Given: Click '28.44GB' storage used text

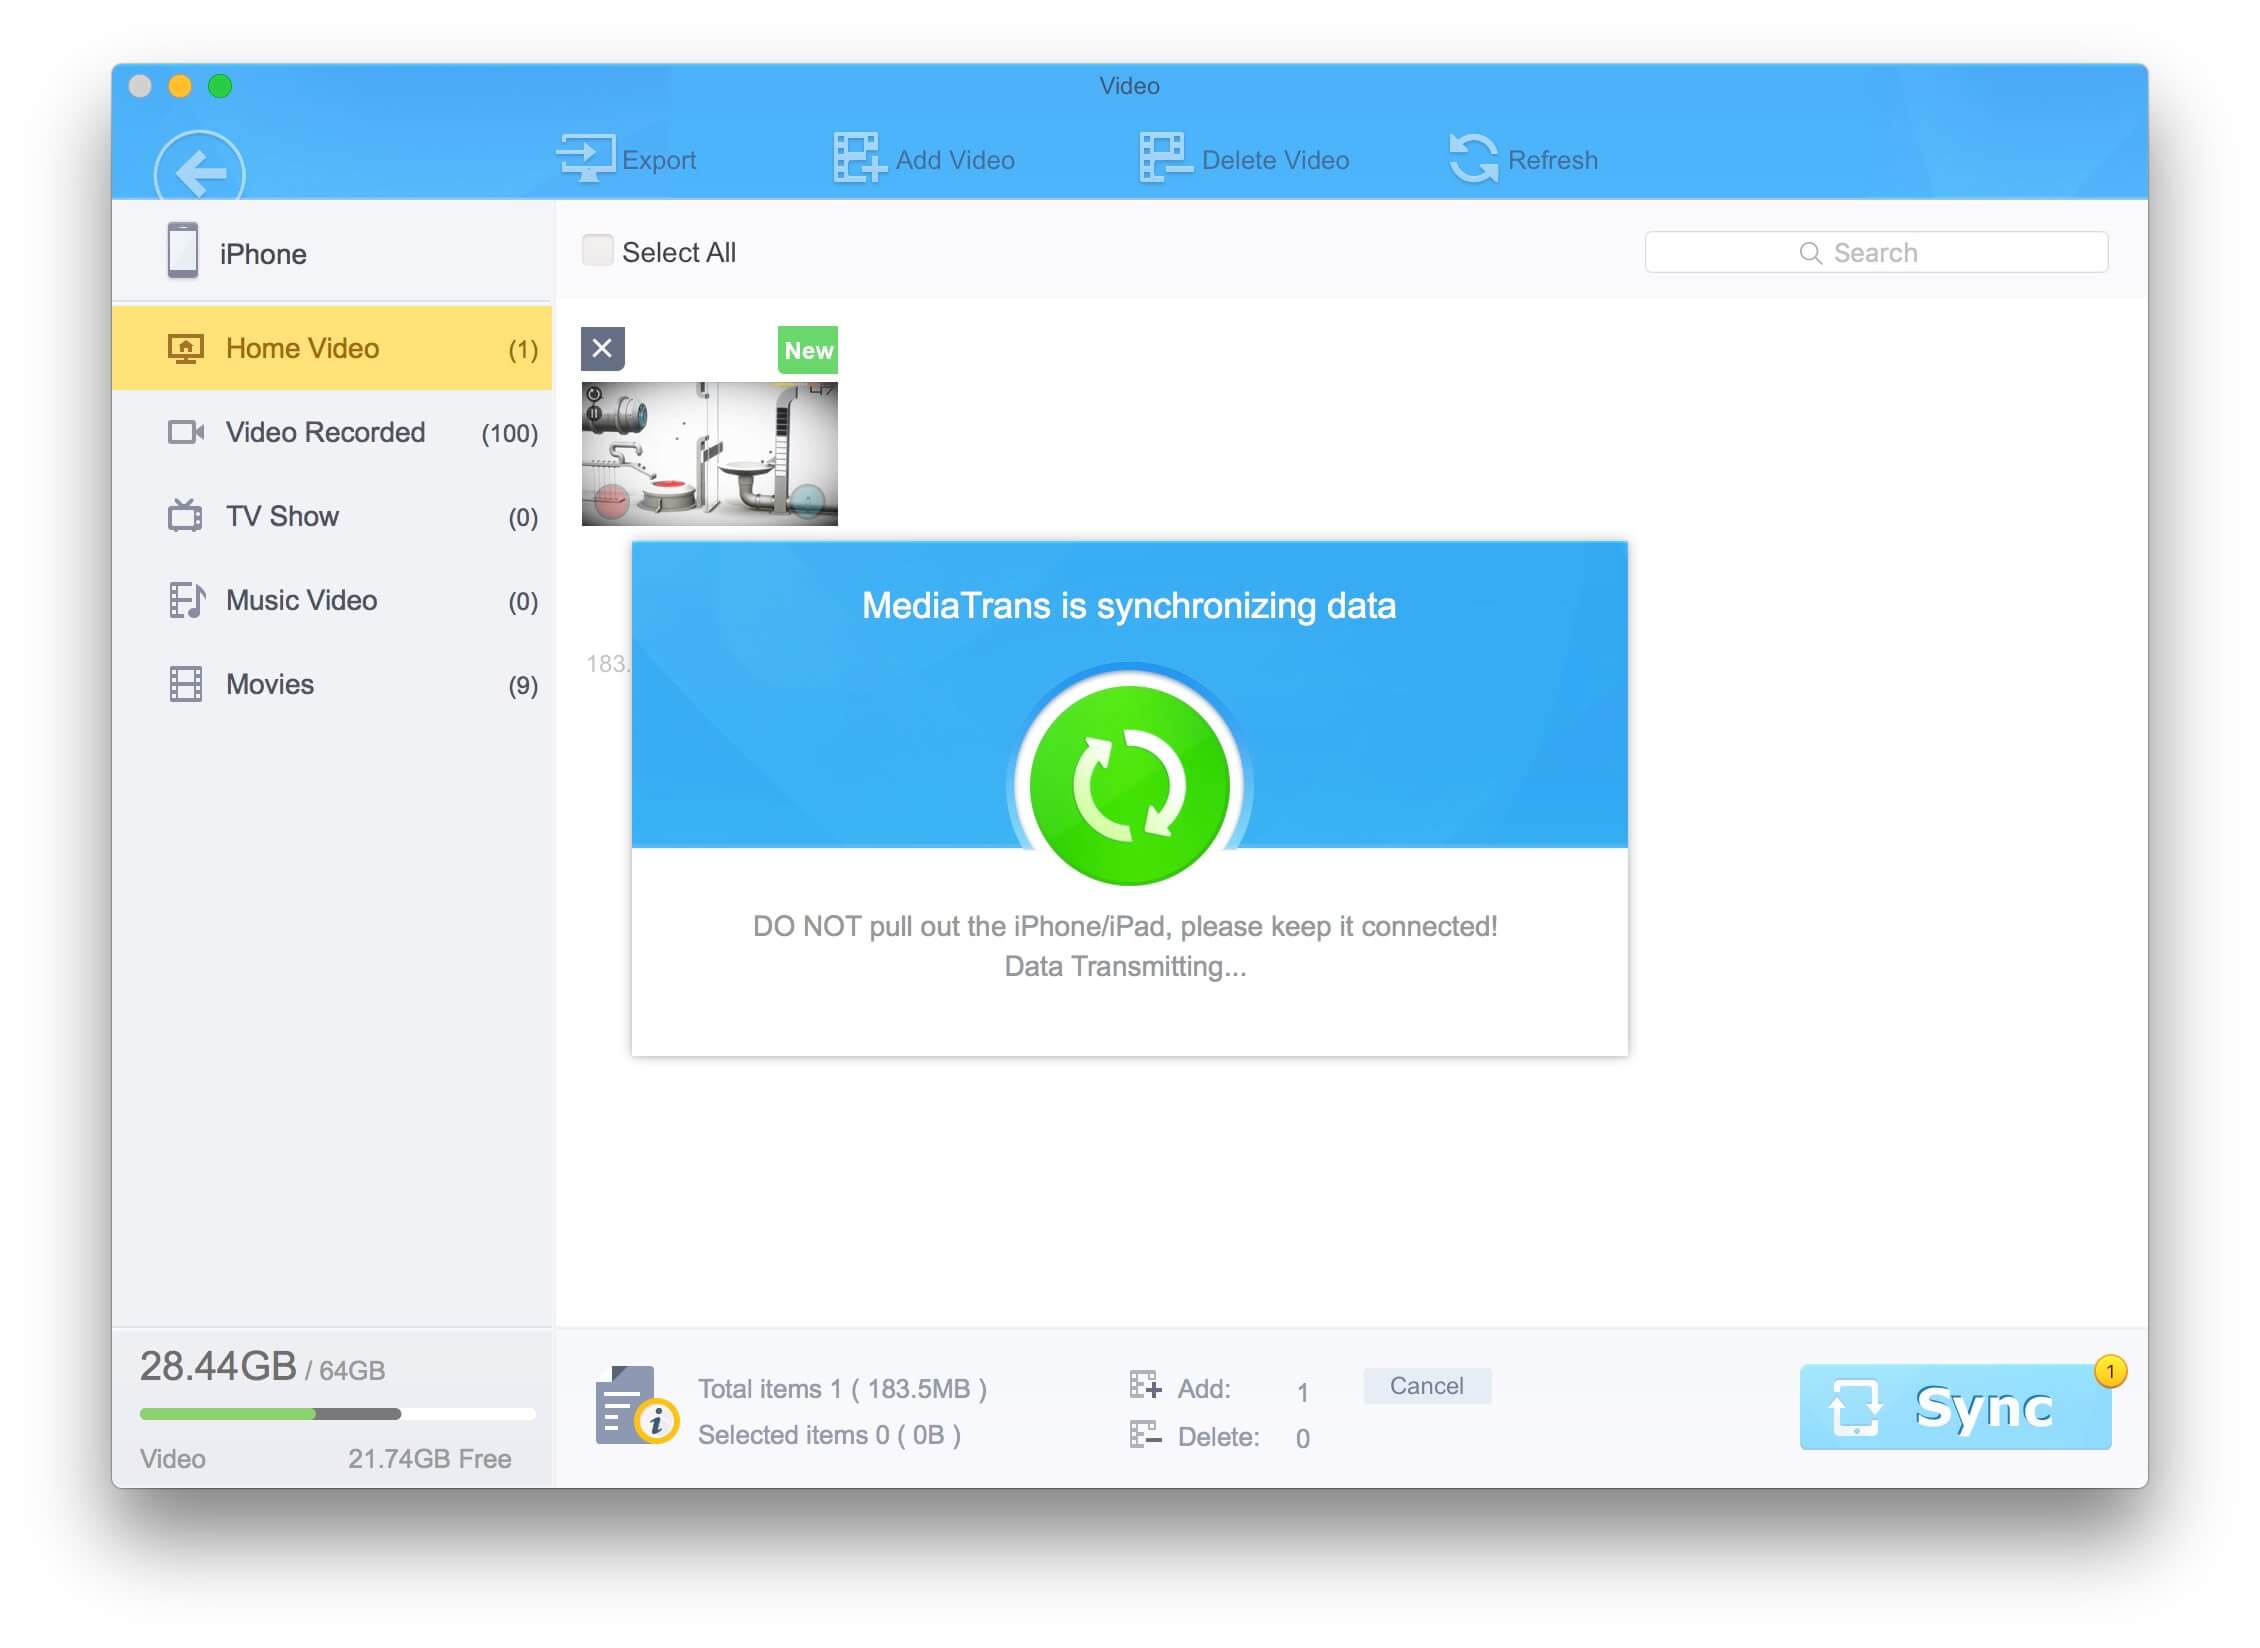Looking at the screenshot, I should (x=218, y=1366).
